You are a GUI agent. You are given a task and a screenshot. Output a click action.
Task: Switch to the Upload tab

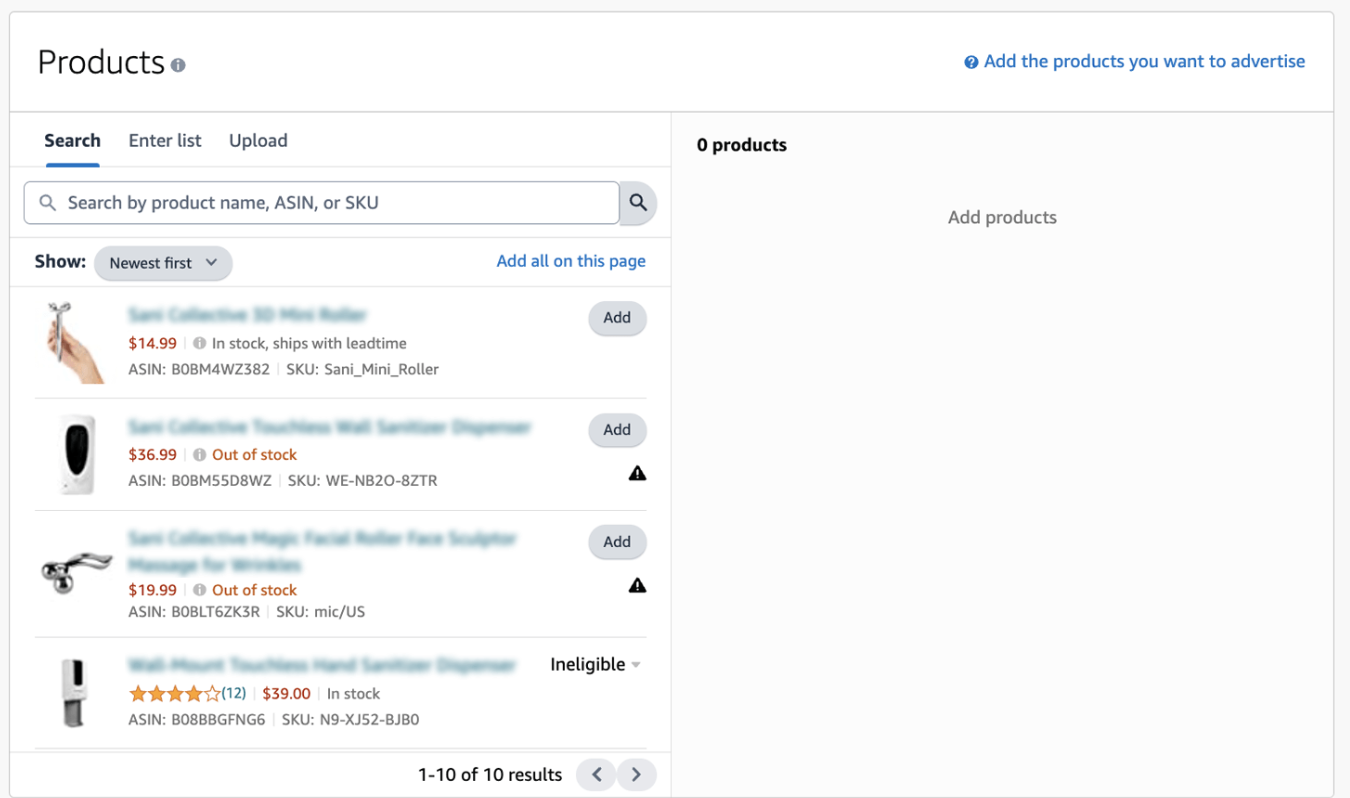click(258, 141)
